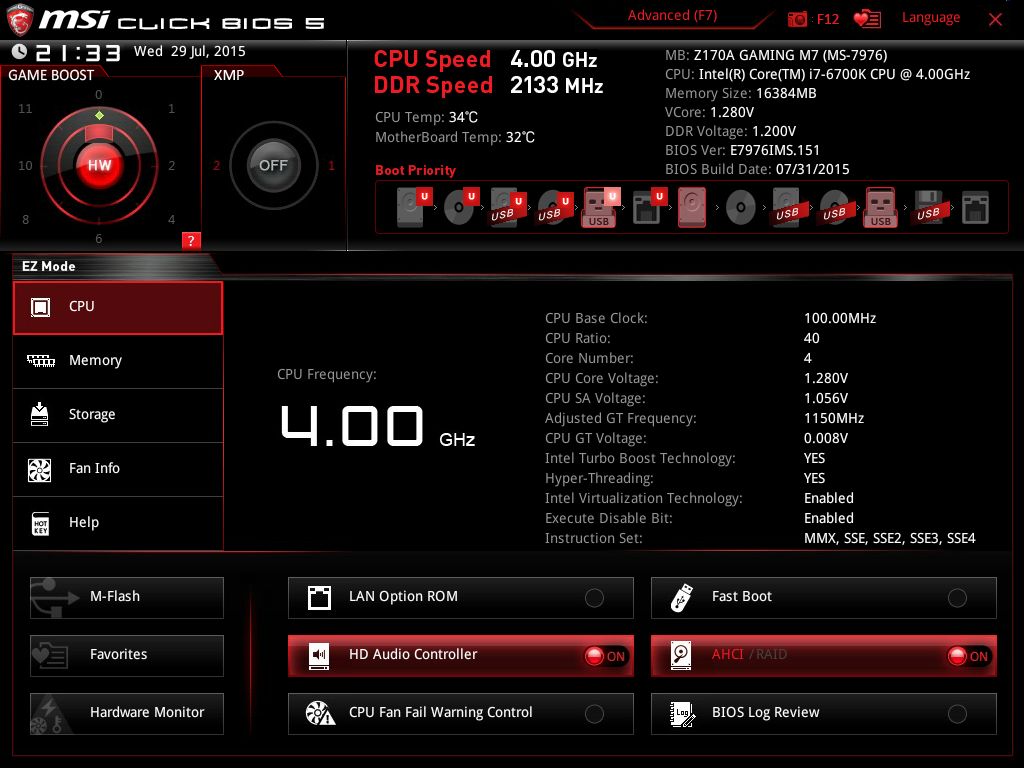
Task: Open the Memory tab
Action: pyautogui.click(x=118, y=361)
